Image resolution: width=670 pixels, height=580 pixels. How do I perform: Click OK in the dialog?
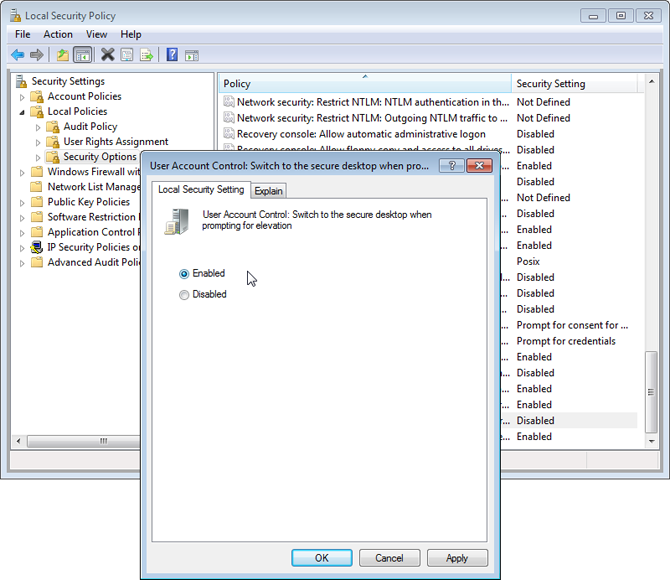click(322, 558)
